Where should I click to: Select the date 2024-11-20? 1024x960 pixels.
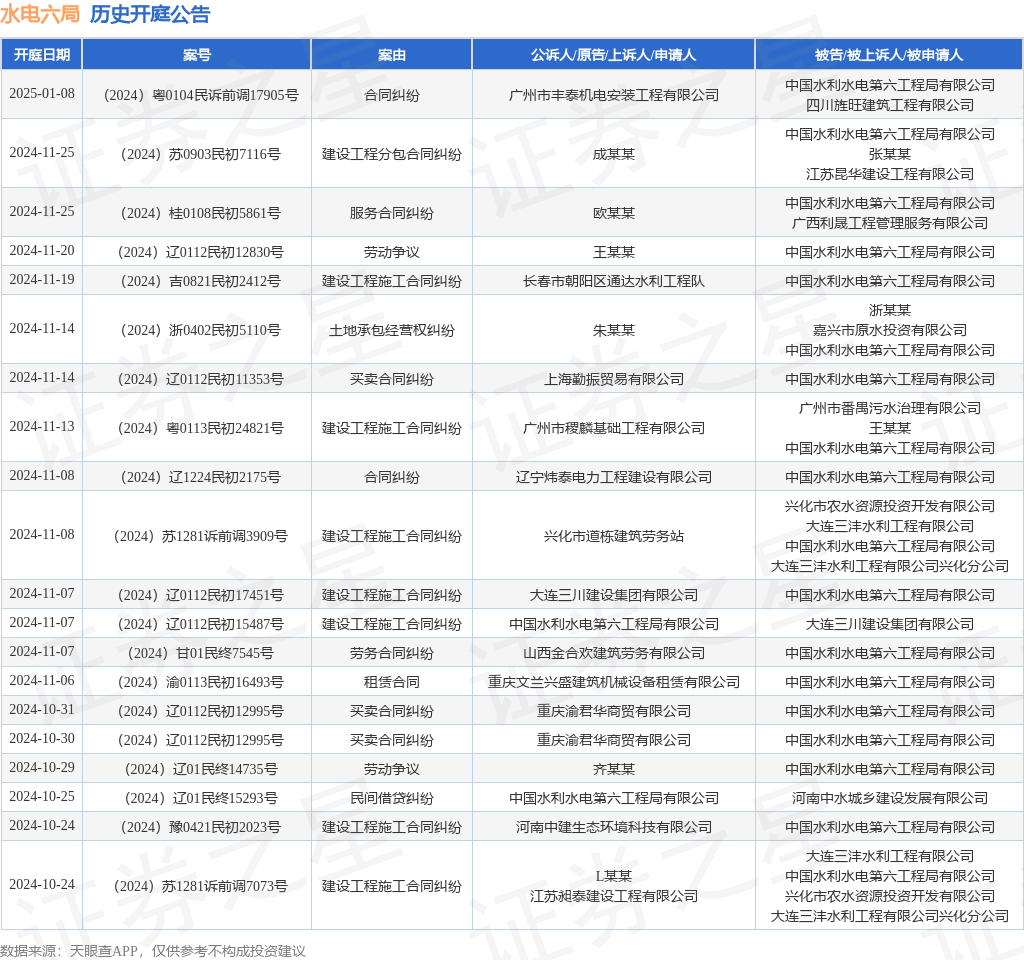coord(42,250)
